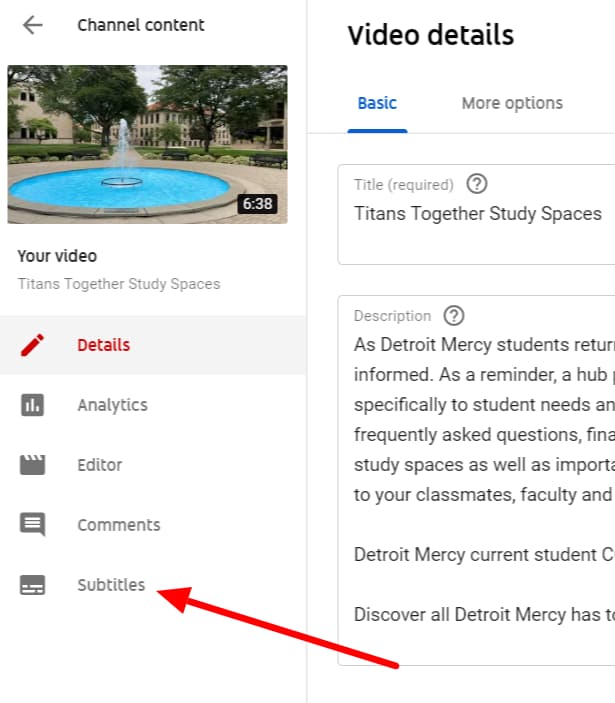Select Analytics in the sidebar
This screenshot has height=703, width=615.
[x=153, y=405]
